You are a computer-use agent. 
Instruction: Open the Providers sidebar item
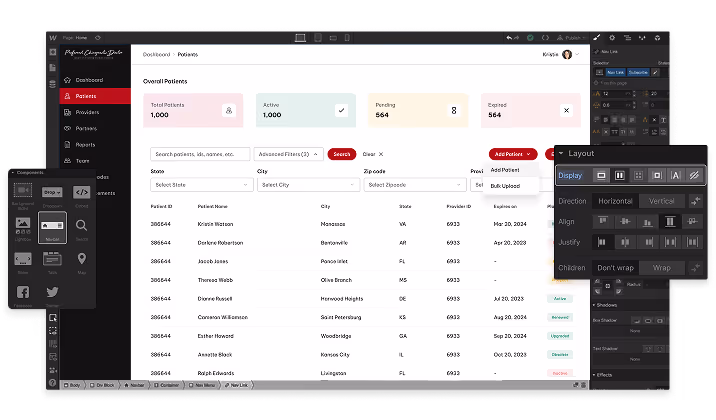click(x=95, y=112)
